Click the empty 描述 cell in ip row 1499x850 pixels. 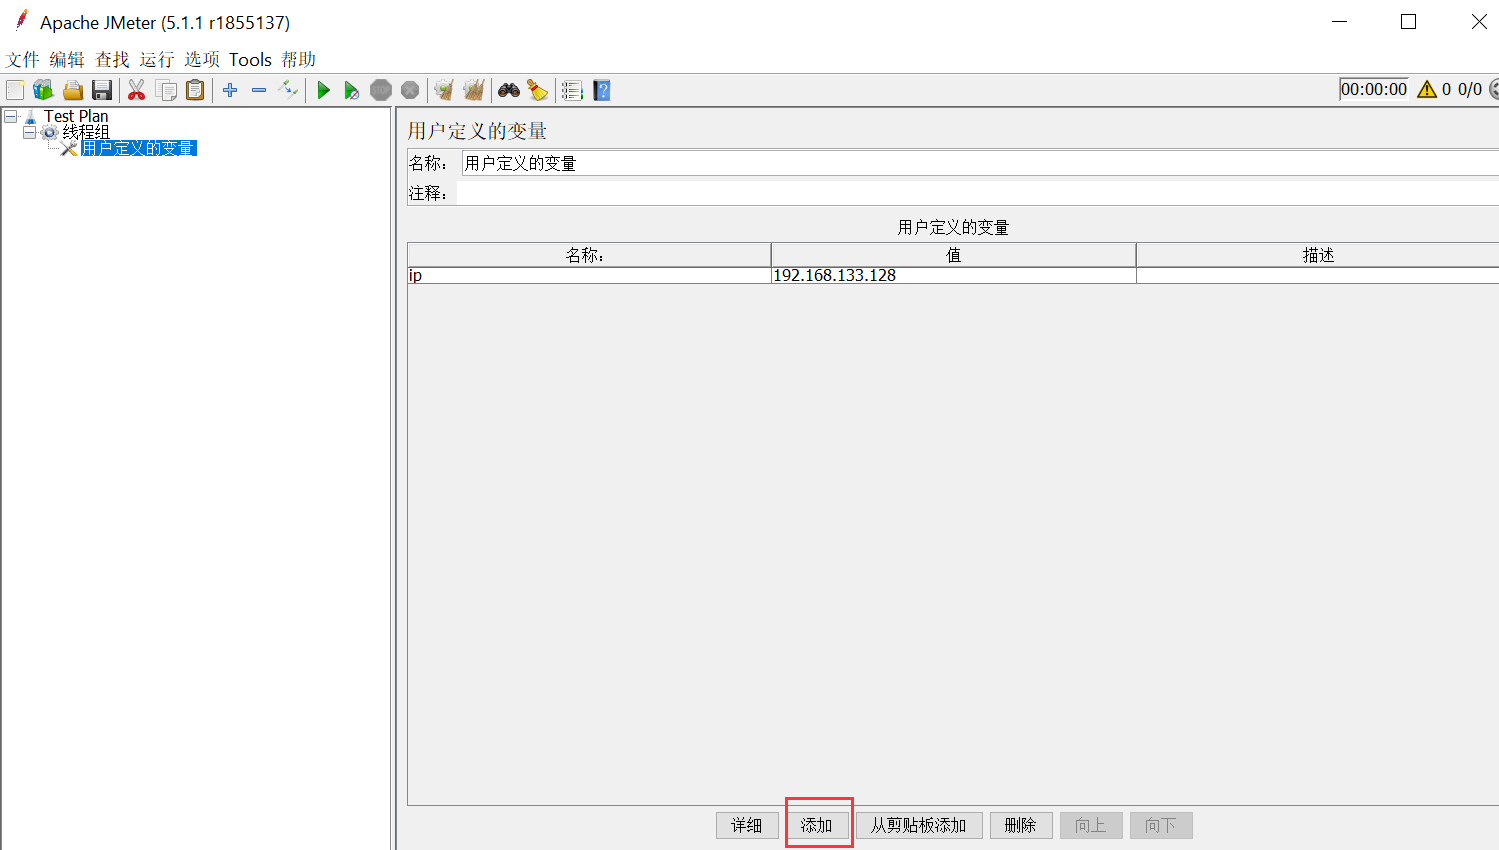pos(1318,275)
